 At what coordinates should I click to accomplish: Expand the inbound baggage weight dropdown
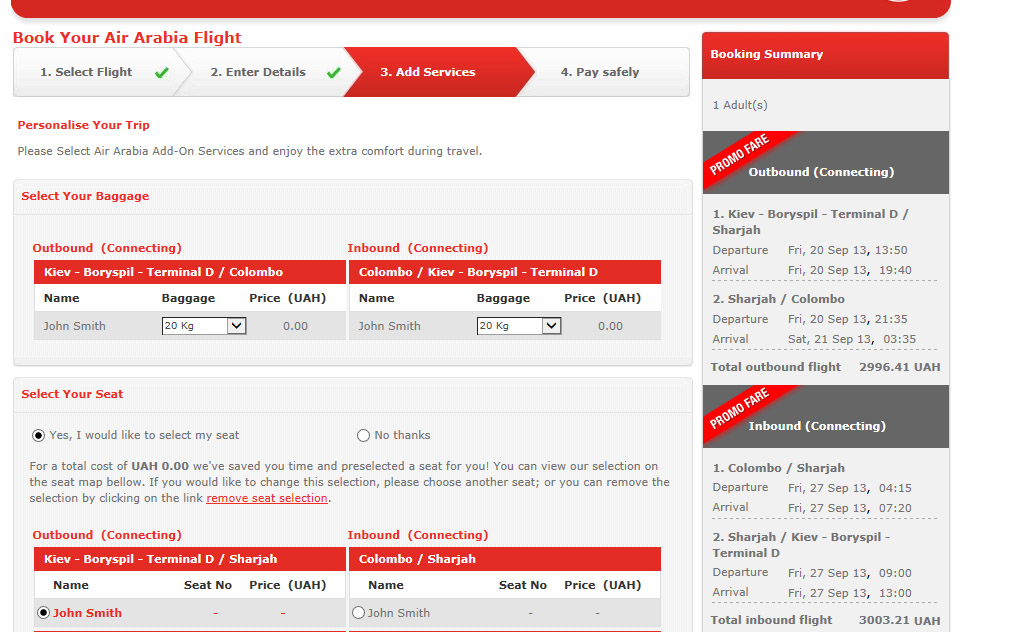(519, 326)
